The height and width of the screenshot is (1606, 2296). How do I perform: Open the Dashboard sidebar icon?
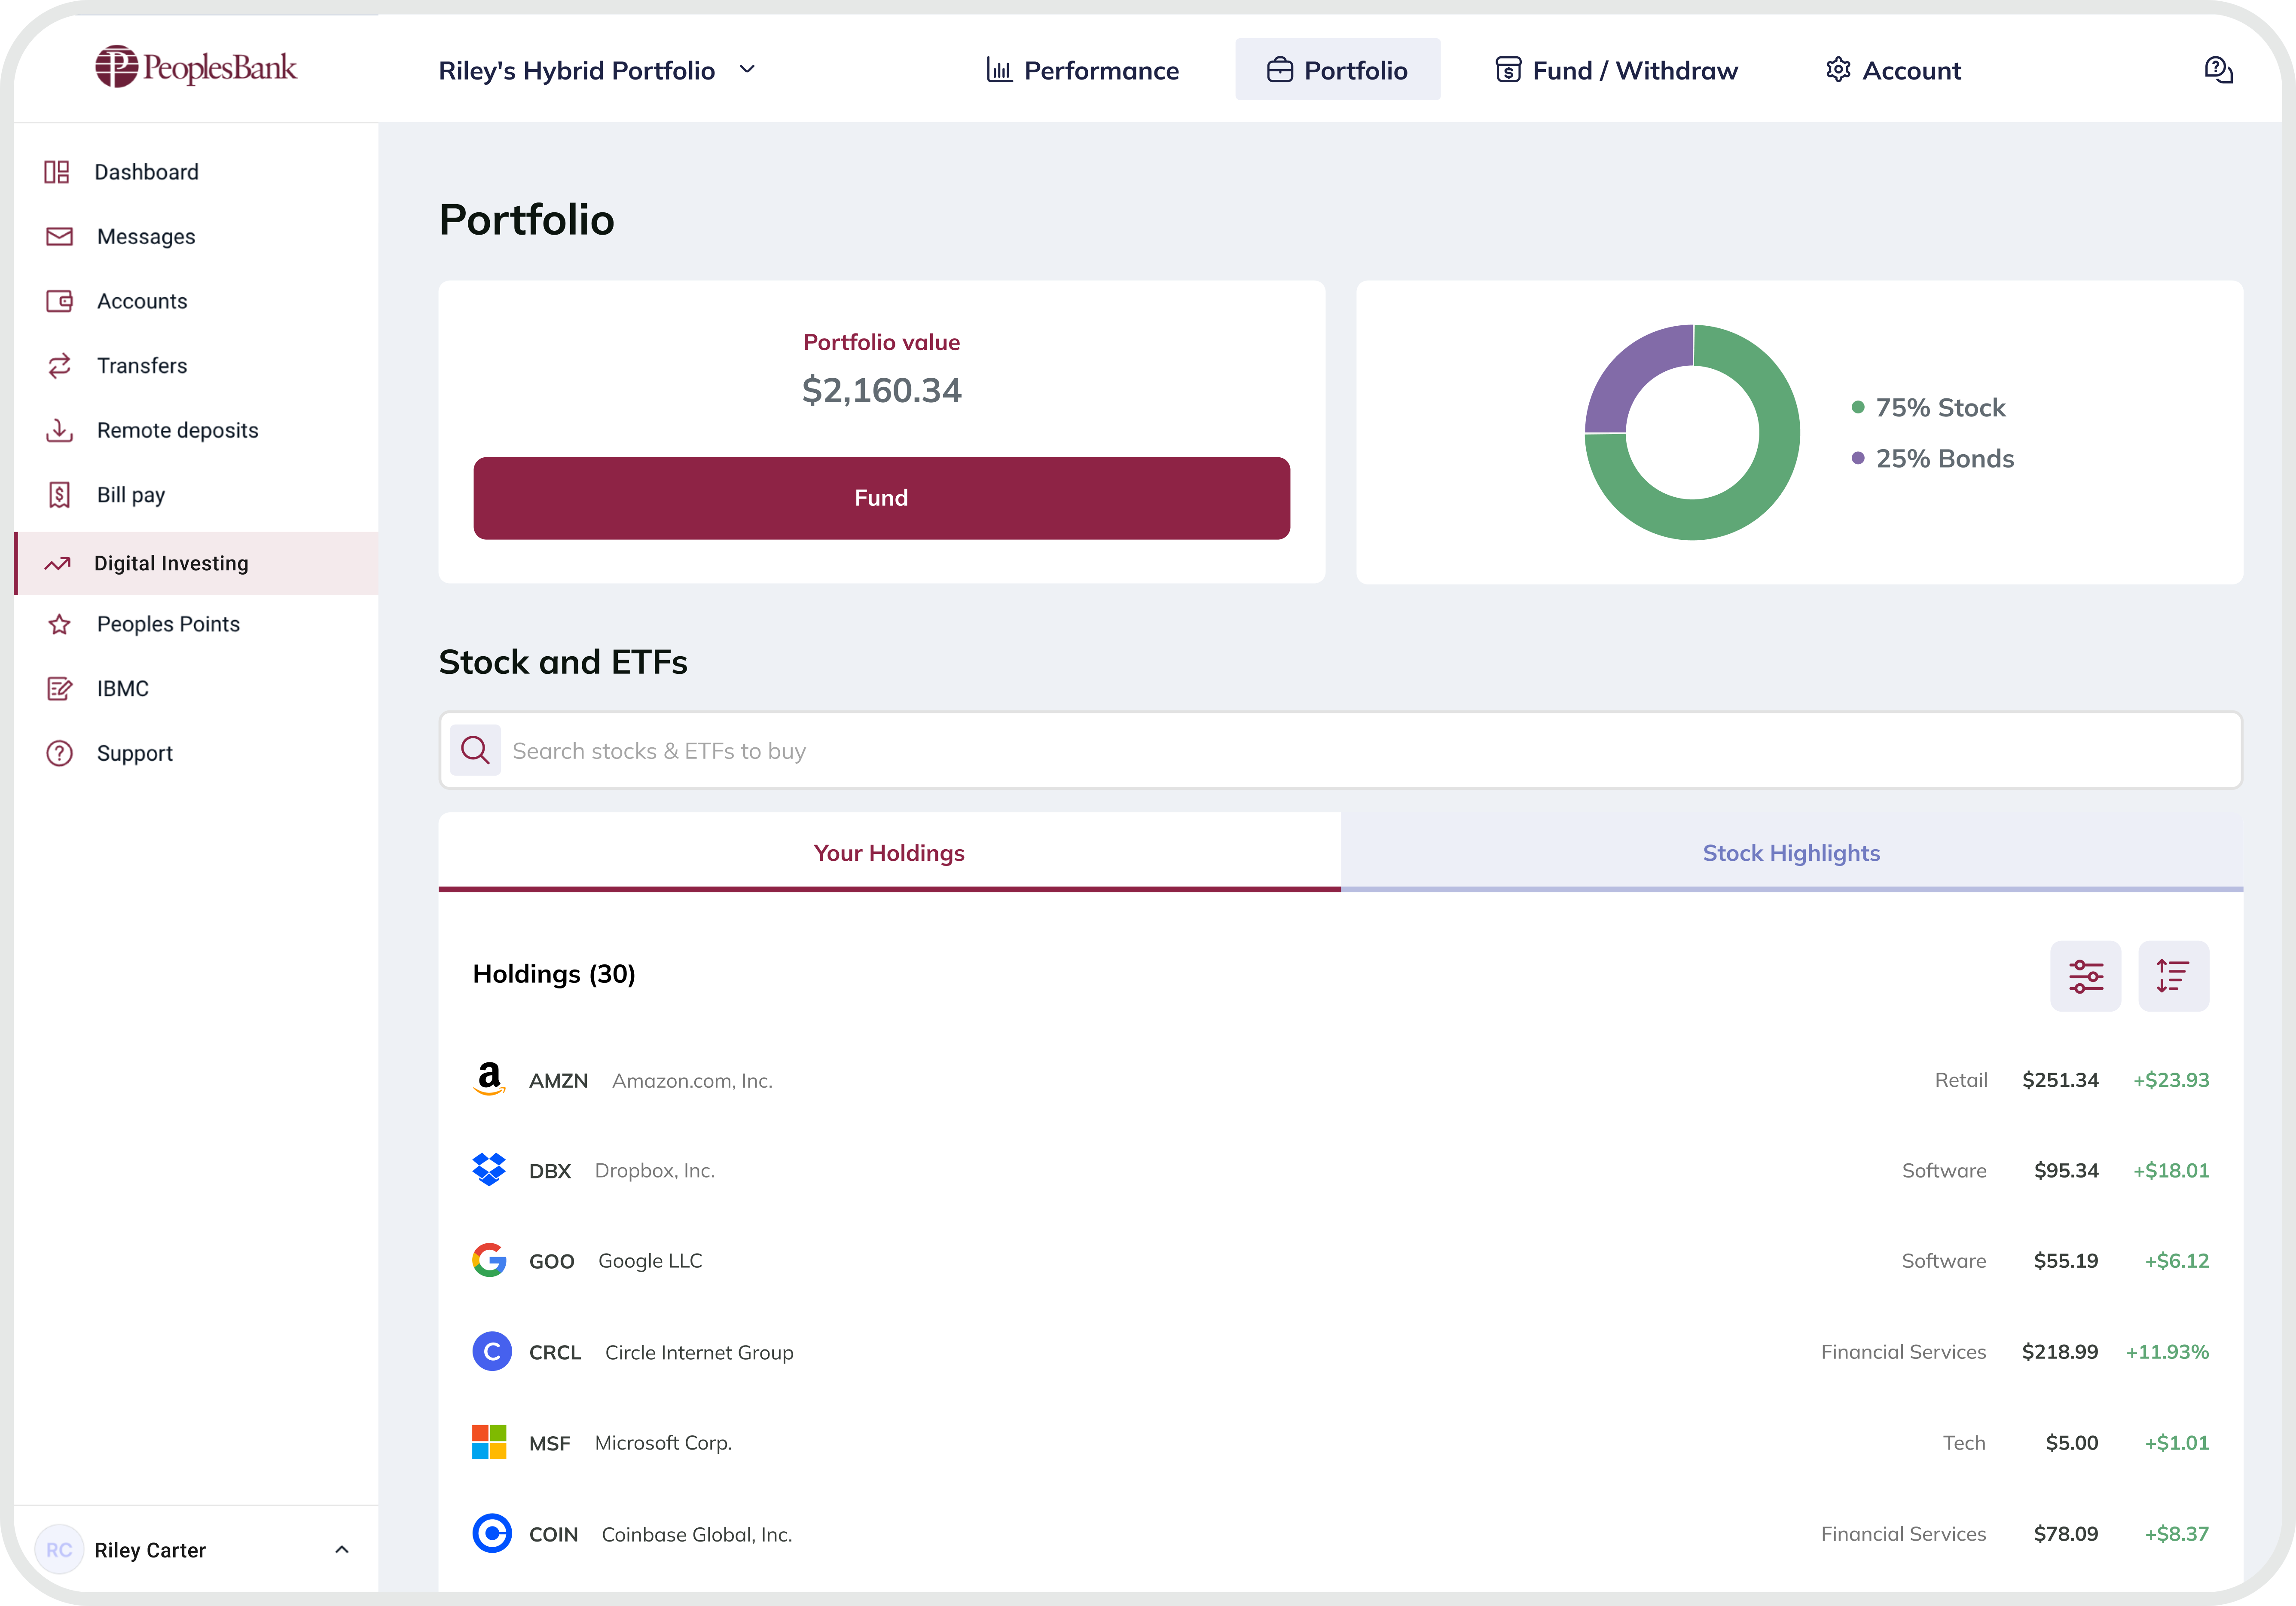click(57, 172)
